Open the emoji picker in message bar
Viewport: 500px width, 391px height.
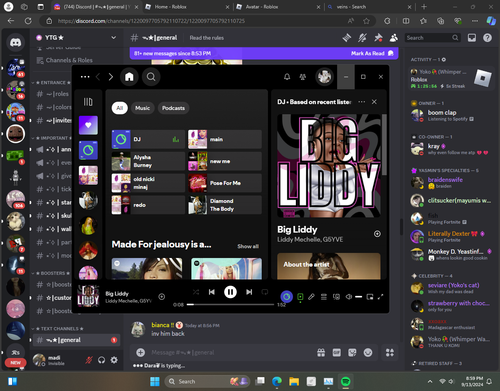(x=368, y=352)
